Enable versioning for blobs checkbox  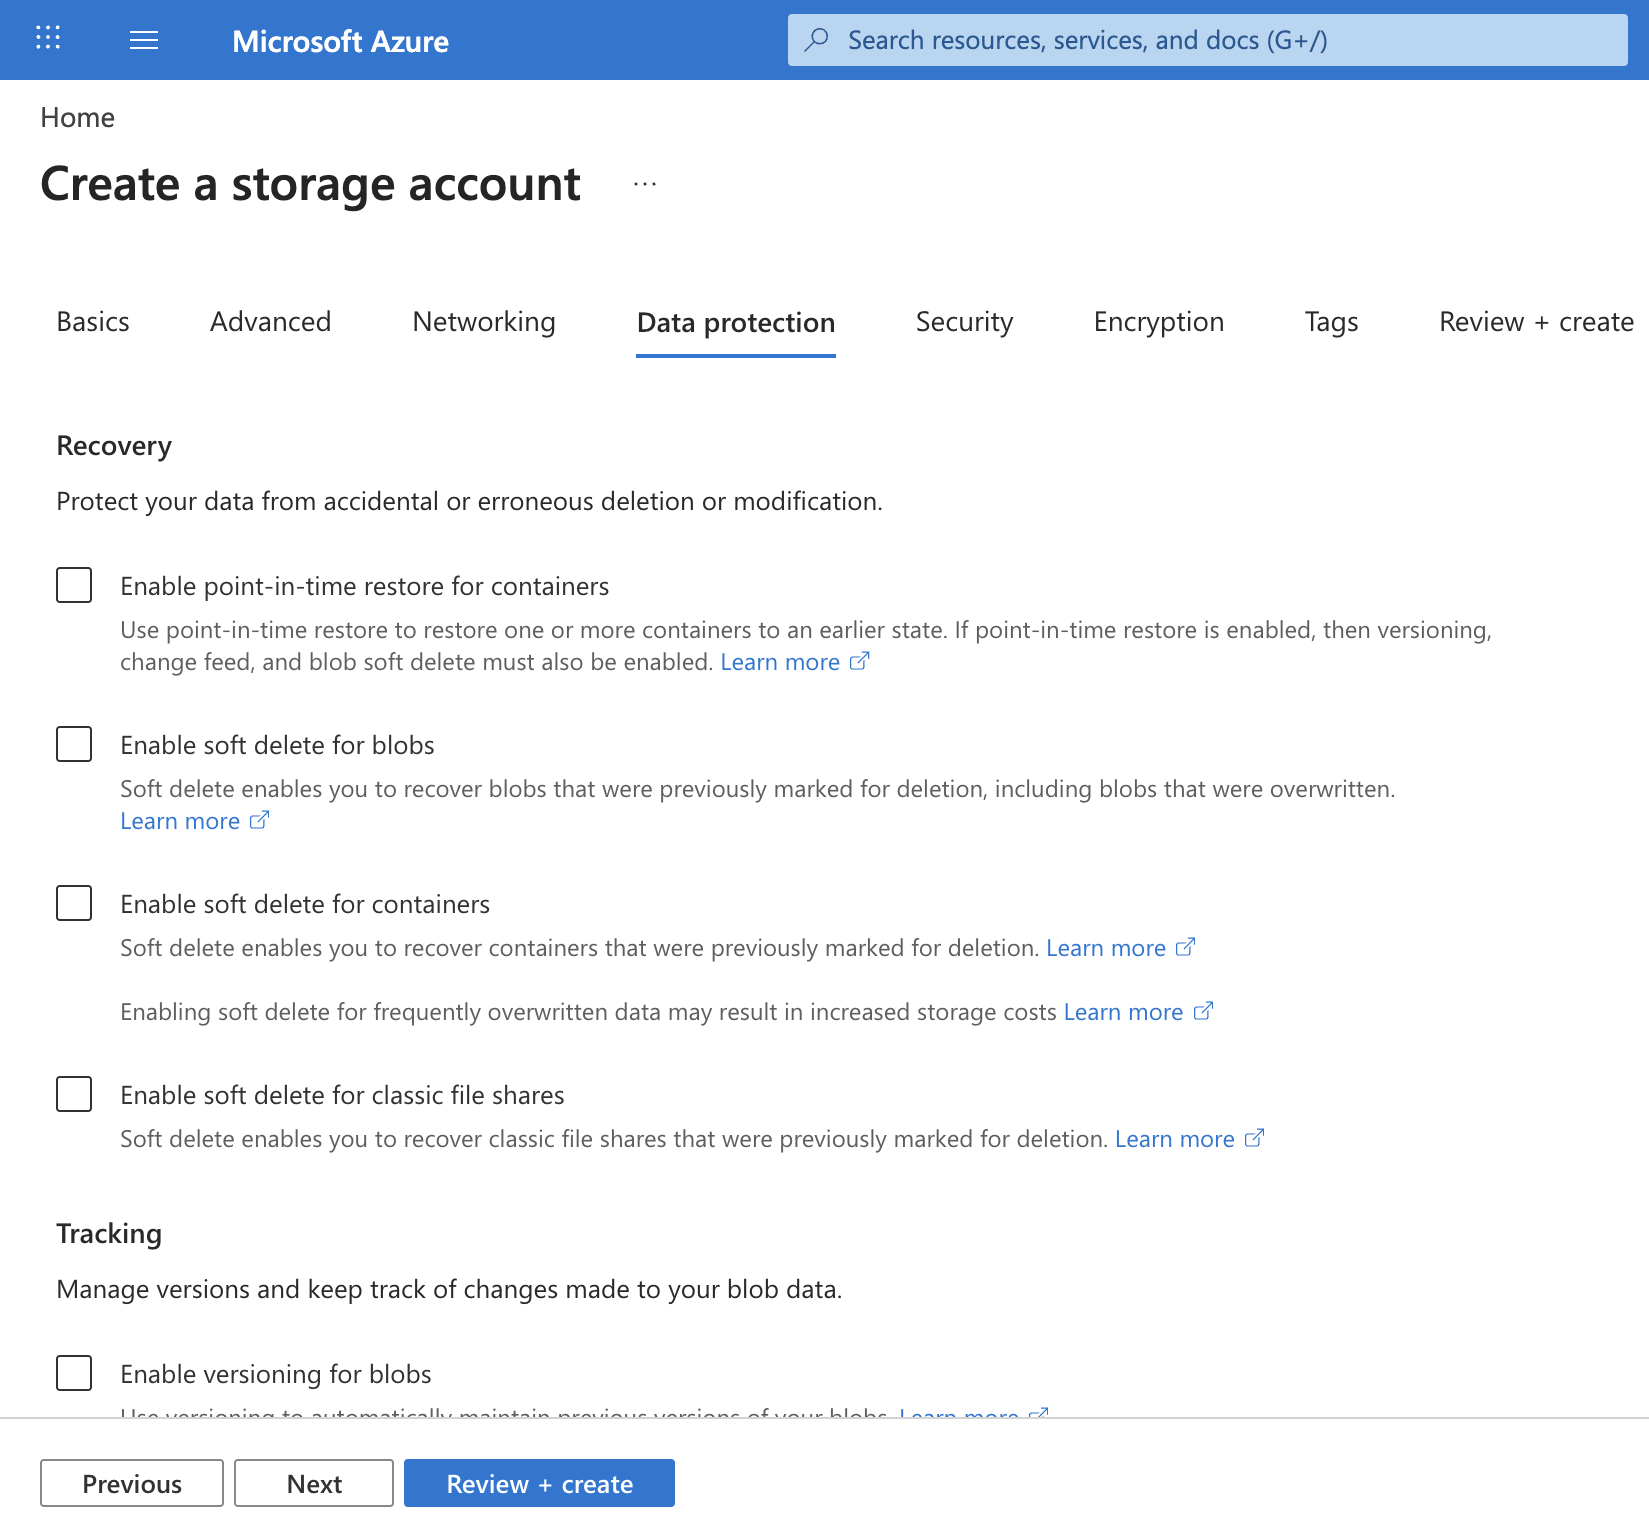(x=74, y=1373)
